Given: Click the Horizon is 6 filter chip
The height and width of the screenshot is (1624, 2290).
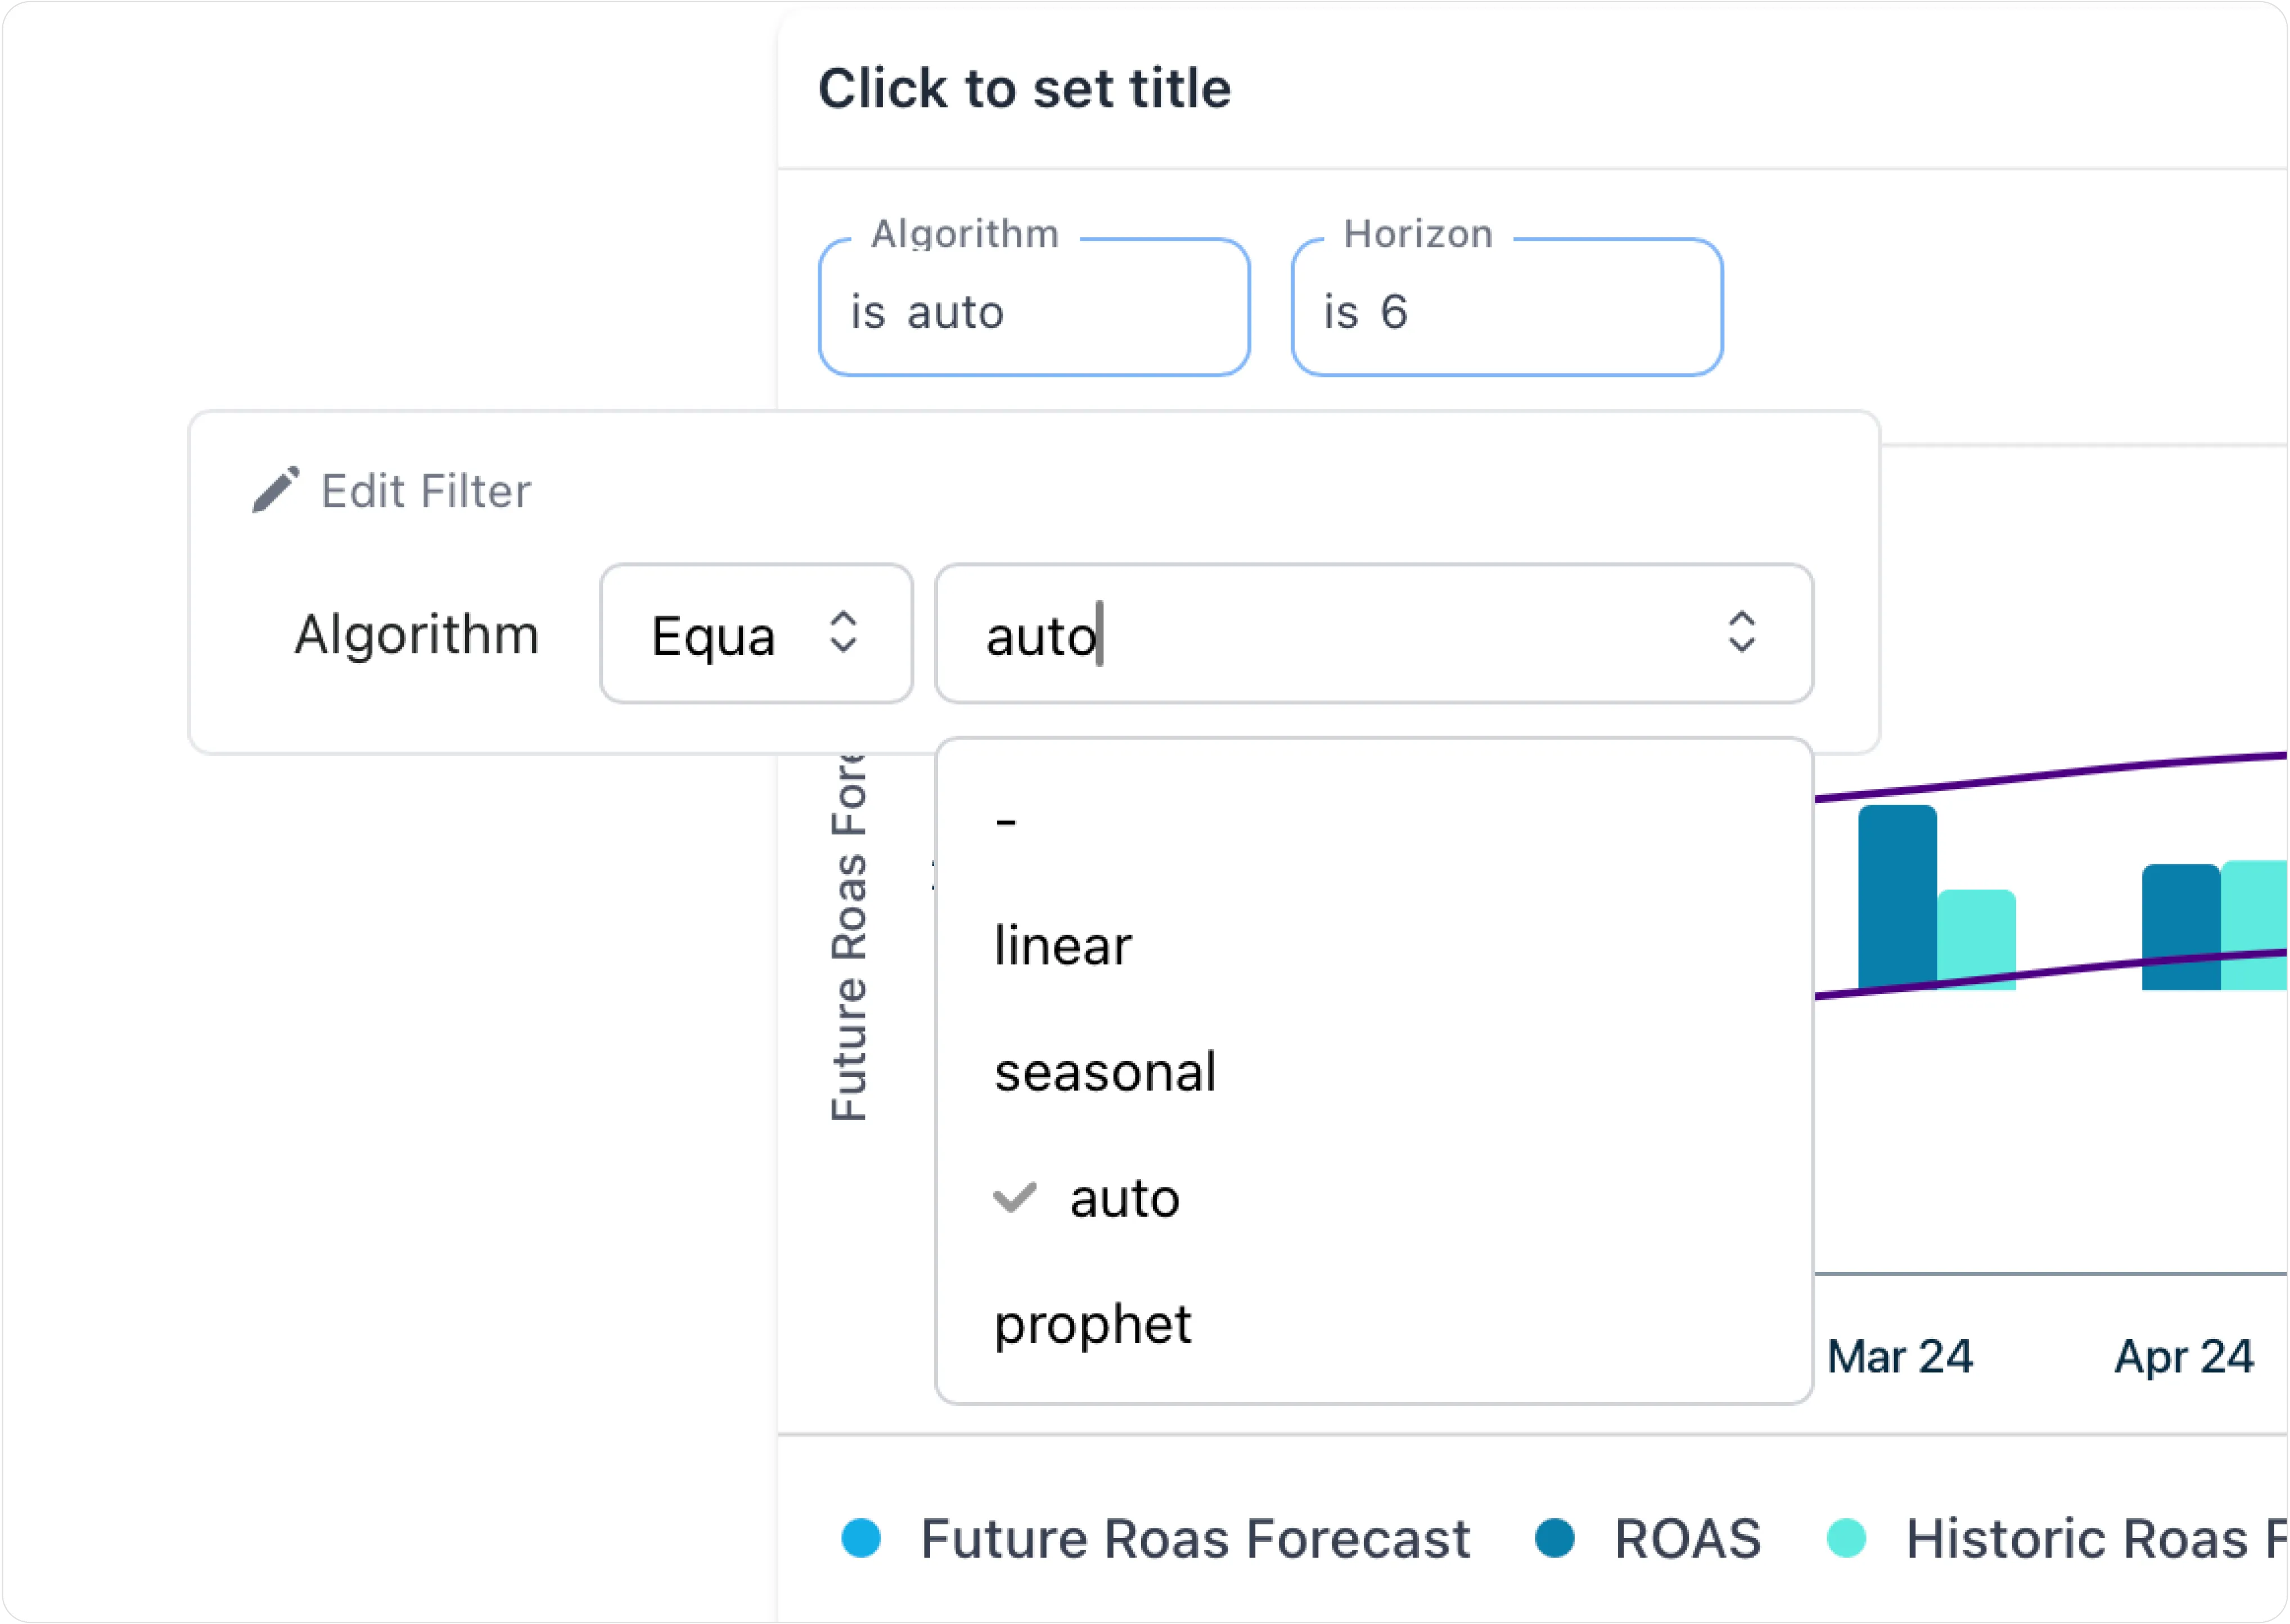Looking at the screenshot, I should pyautogui.click(x=1506, y=308).
